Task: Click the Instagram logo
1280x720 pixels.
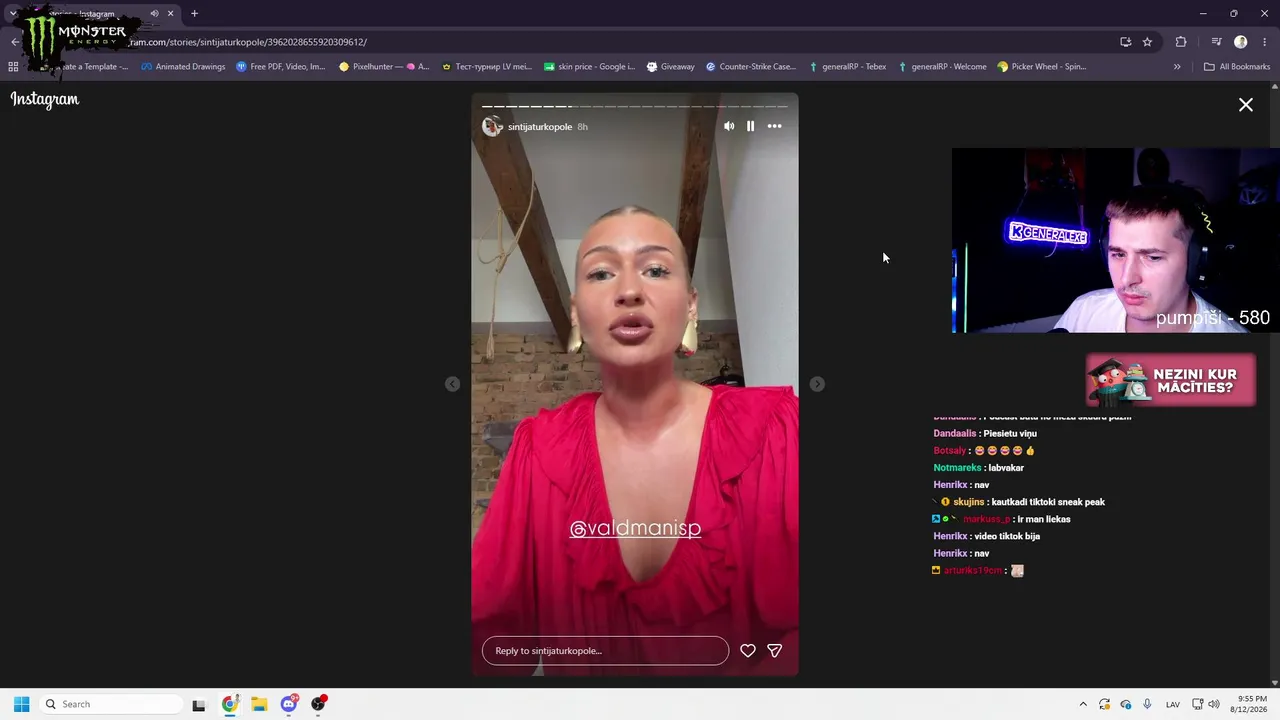Action: pos(45,99)
